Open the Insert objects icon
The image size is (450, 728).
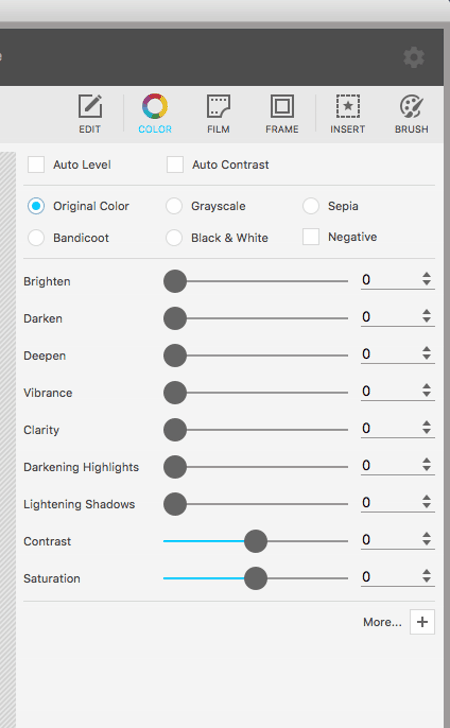(x=348, y=106)
